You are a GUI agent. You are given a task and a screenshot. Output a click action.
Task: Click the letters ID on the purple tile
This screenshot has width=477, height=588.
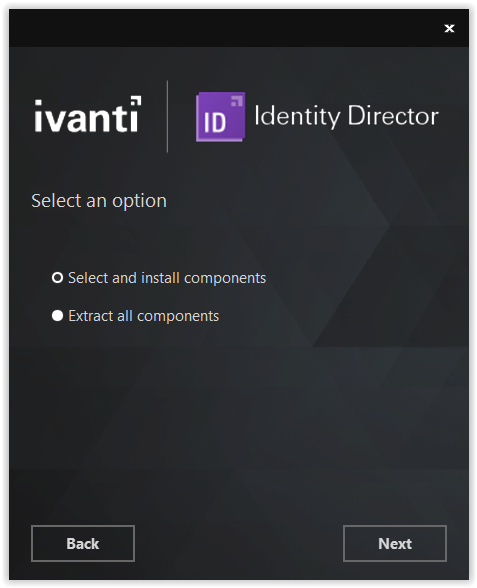click(x=214, y=122)
